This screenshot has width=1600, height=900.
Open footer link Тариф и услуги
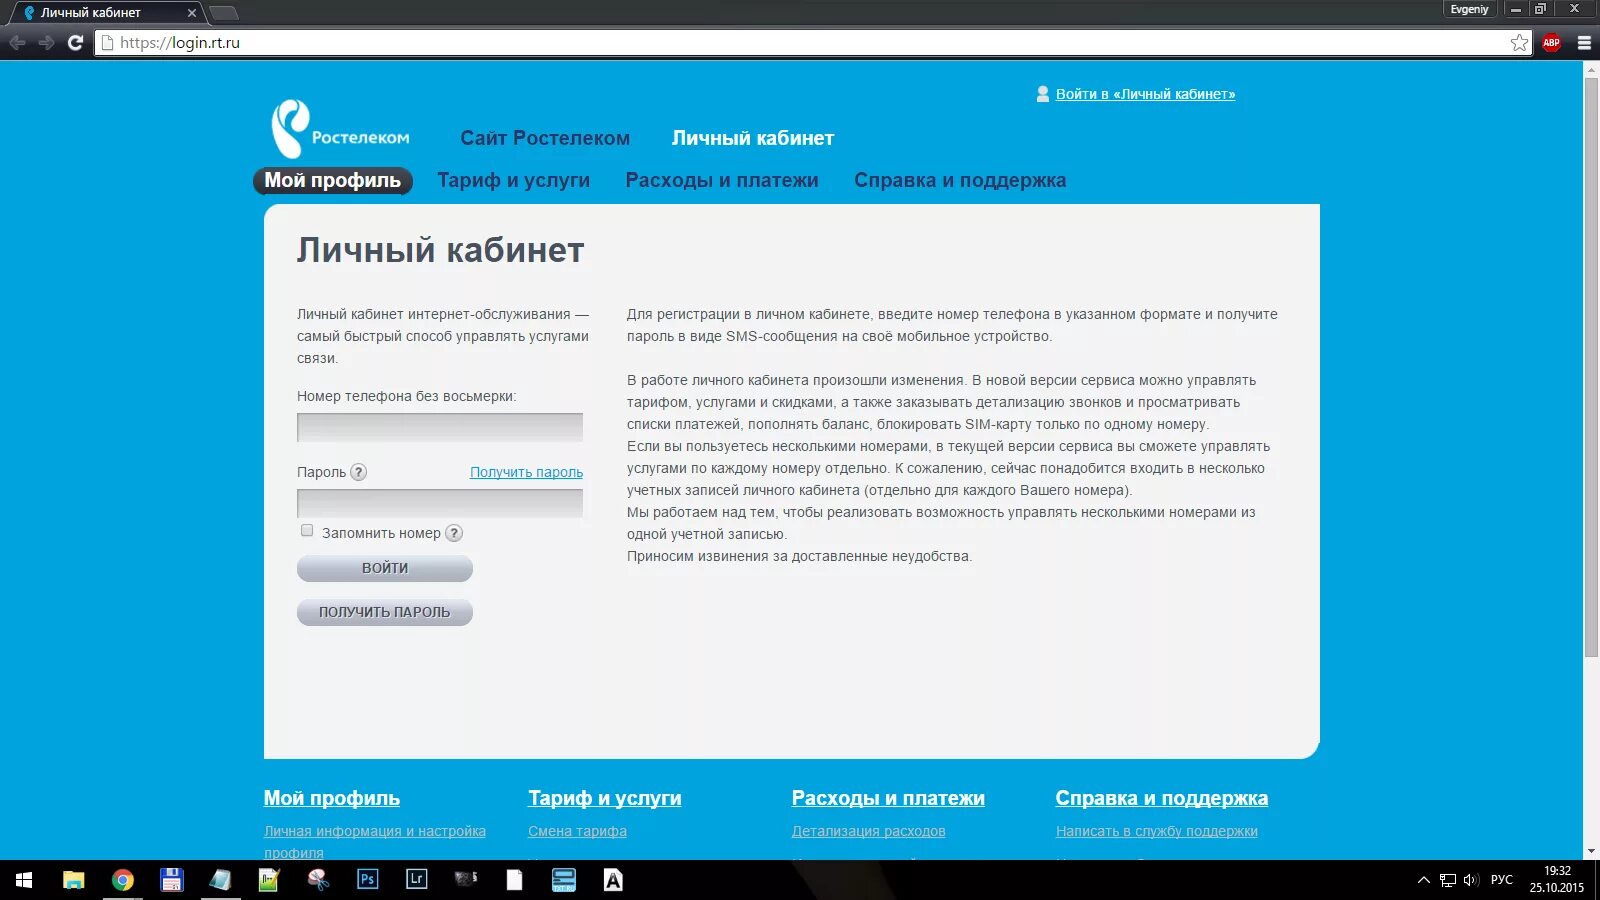605,798
